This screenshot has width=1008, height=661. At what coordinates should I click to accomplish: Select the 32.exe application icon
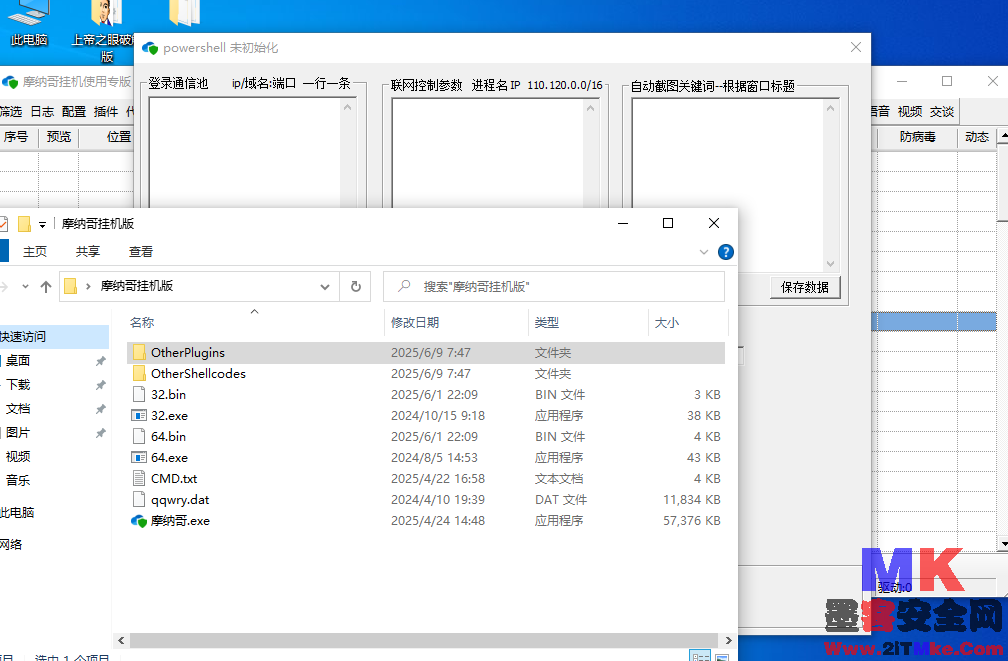139,415
